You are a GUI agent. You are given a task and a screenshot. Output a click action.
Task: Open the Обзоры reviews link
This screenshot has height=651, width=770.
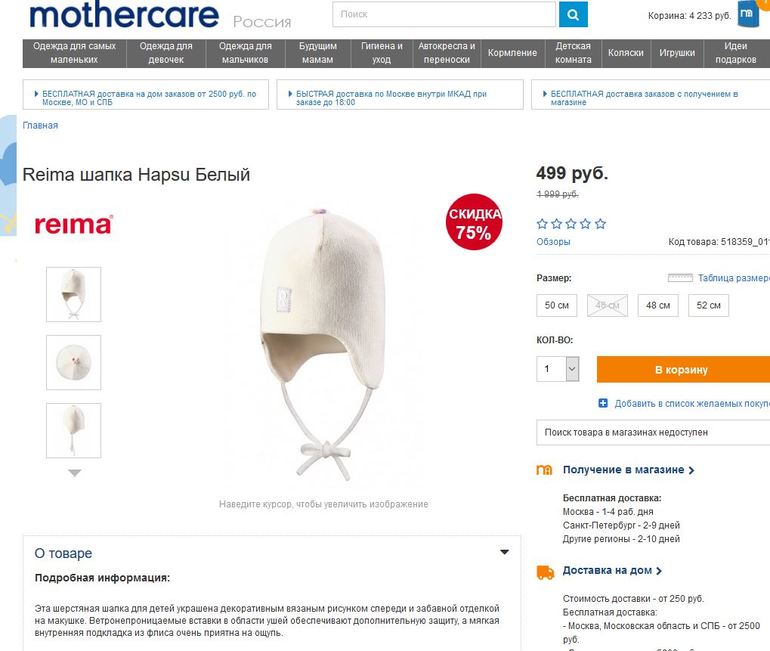point(553,242)
